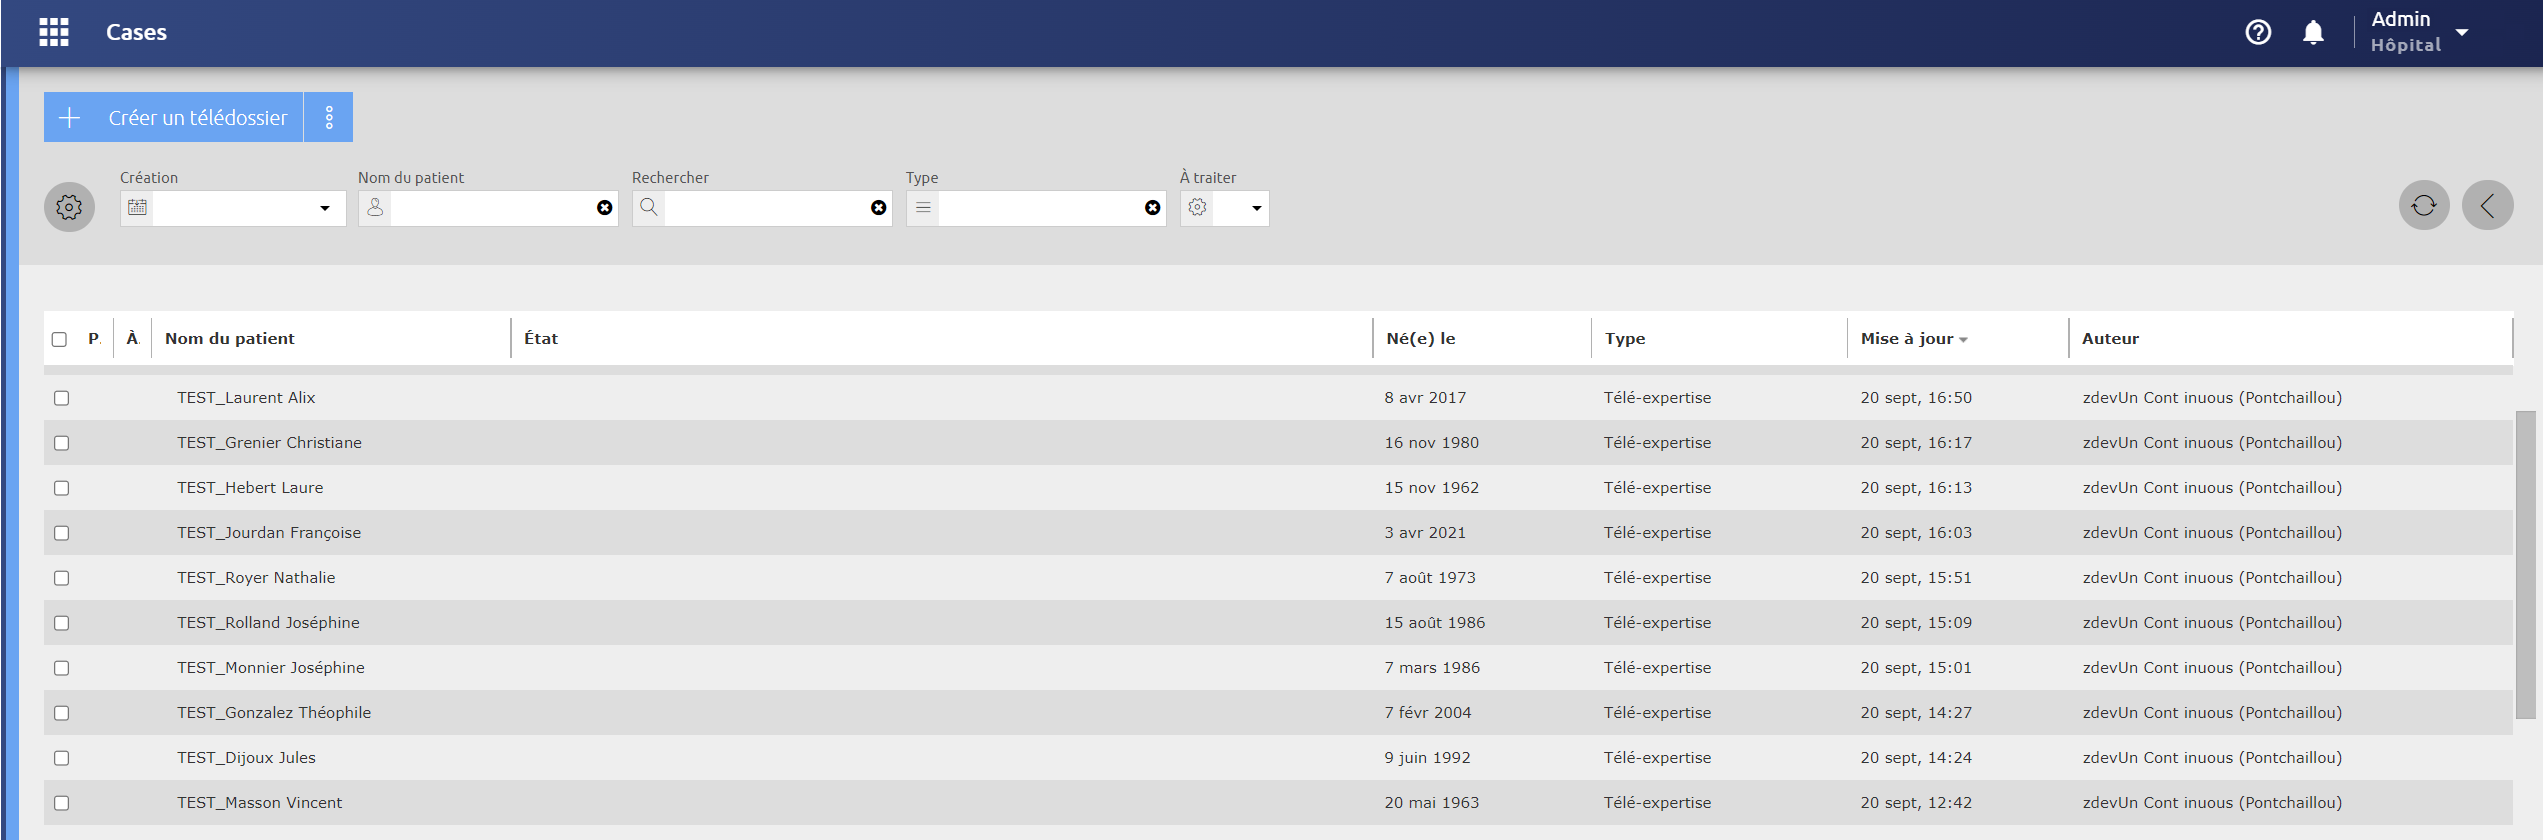Viewport: 2543px width, 840px height.
Task: Click the calendar icon in Création filter
Action: click(137, 207)
